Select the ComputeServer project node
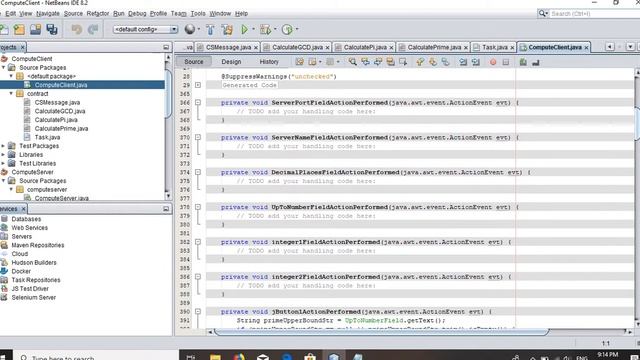This screenshot has width=640, height=360. [32, 172]
